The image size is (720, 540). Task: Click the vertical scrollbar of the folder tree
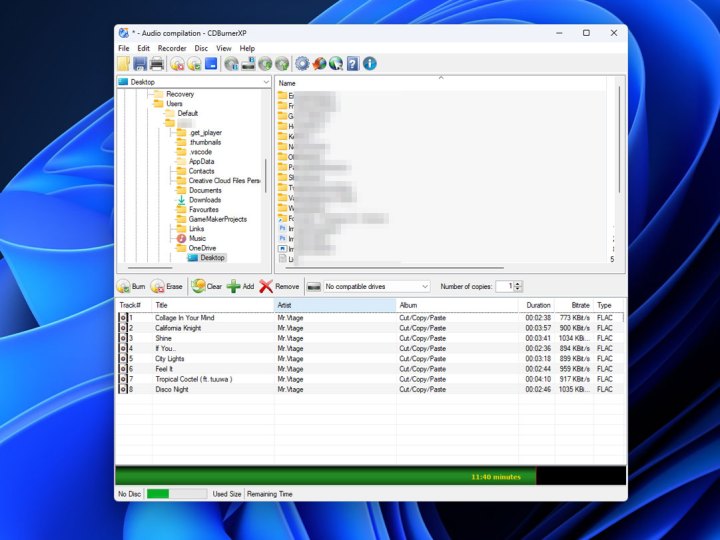click(x=266, y=176)
